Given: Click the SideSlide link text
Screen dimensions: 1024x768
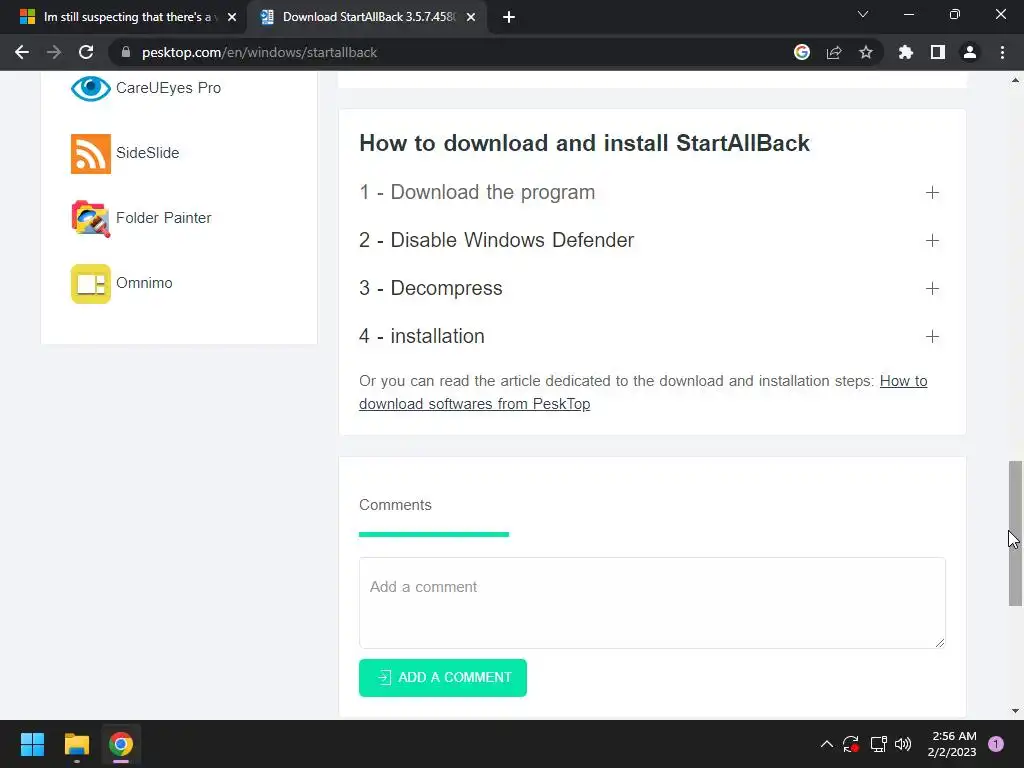Looking at the screenshot, I should (x=148, y=153).
